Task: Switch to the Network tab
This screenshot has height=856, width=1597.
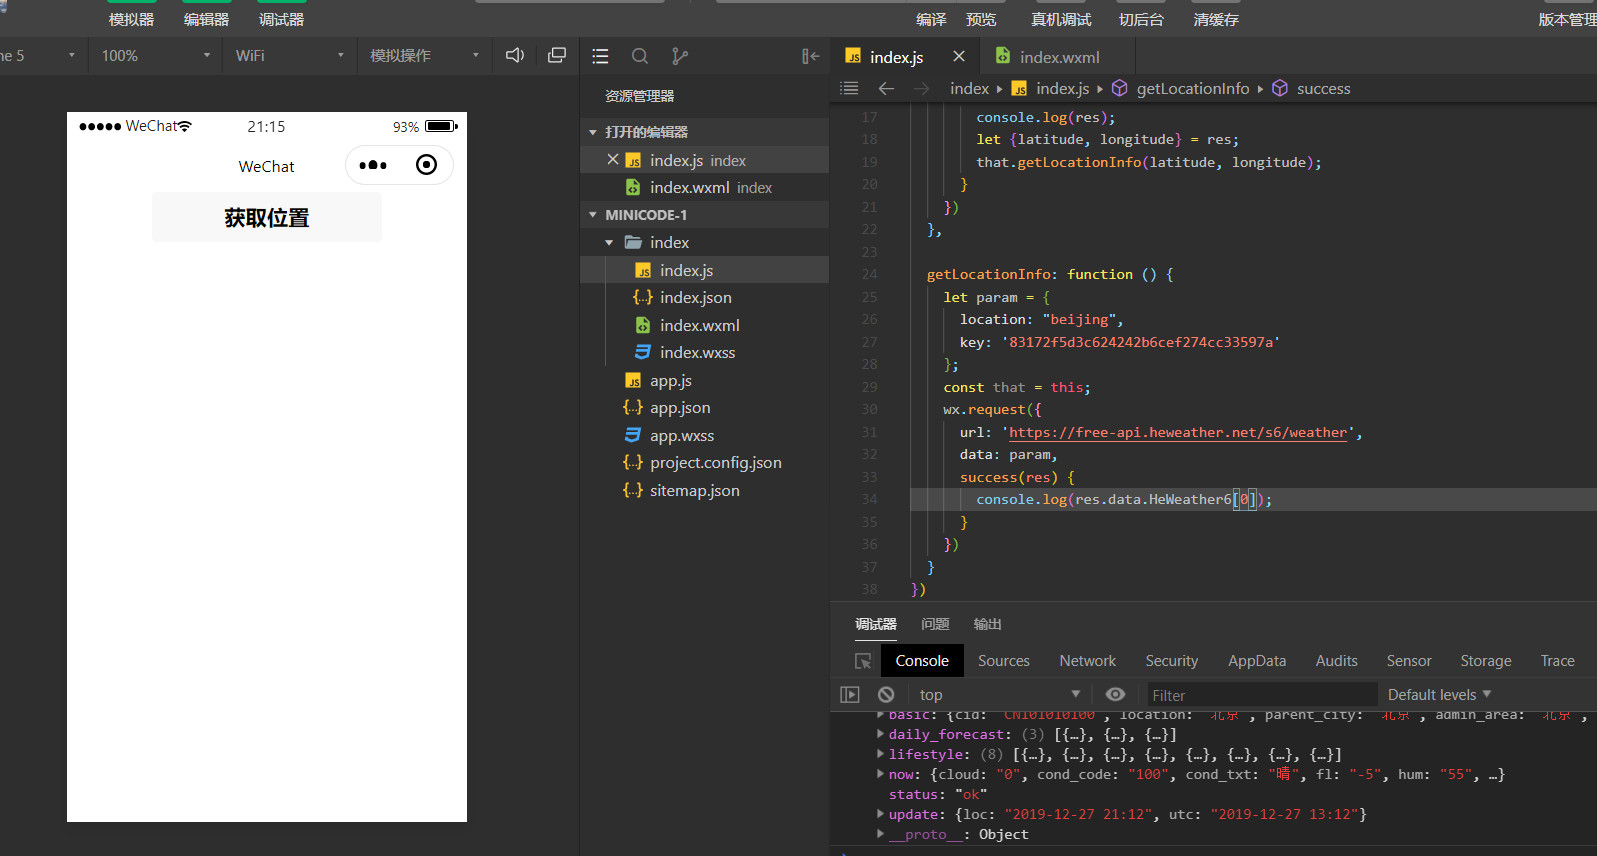Action: (1087, 661)
